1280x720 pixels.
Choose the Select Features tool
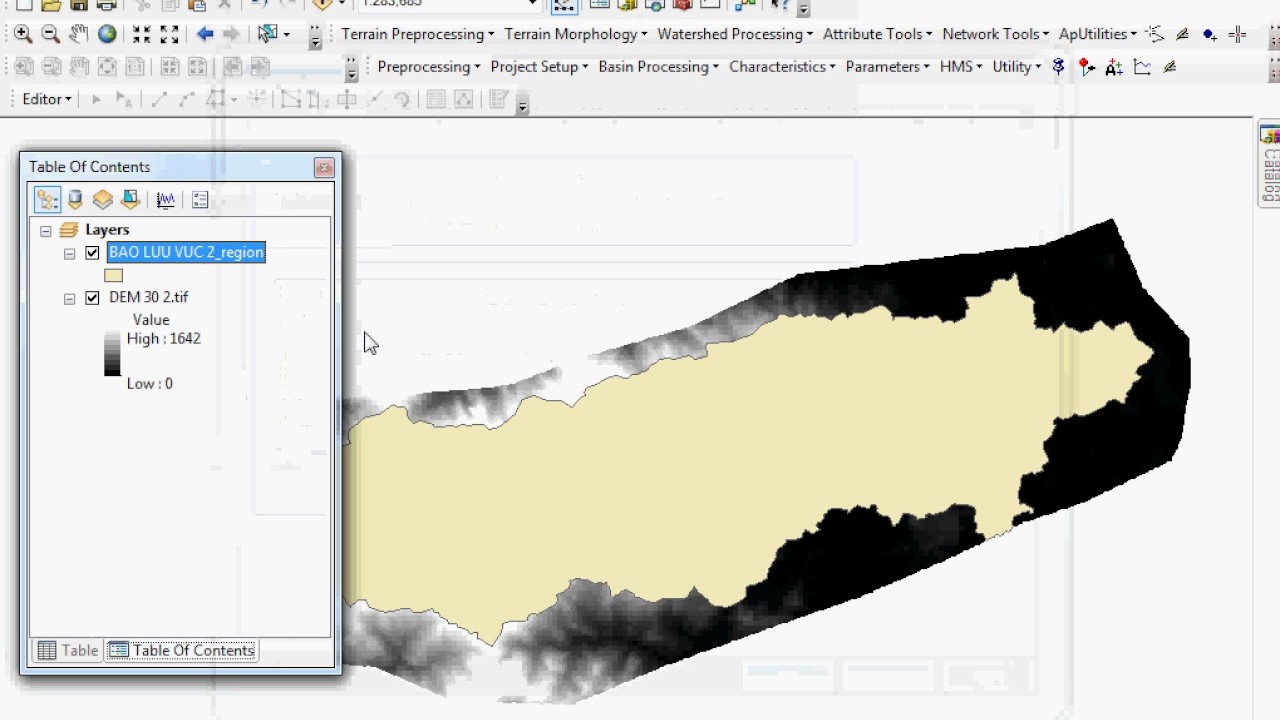coord(267,34)
